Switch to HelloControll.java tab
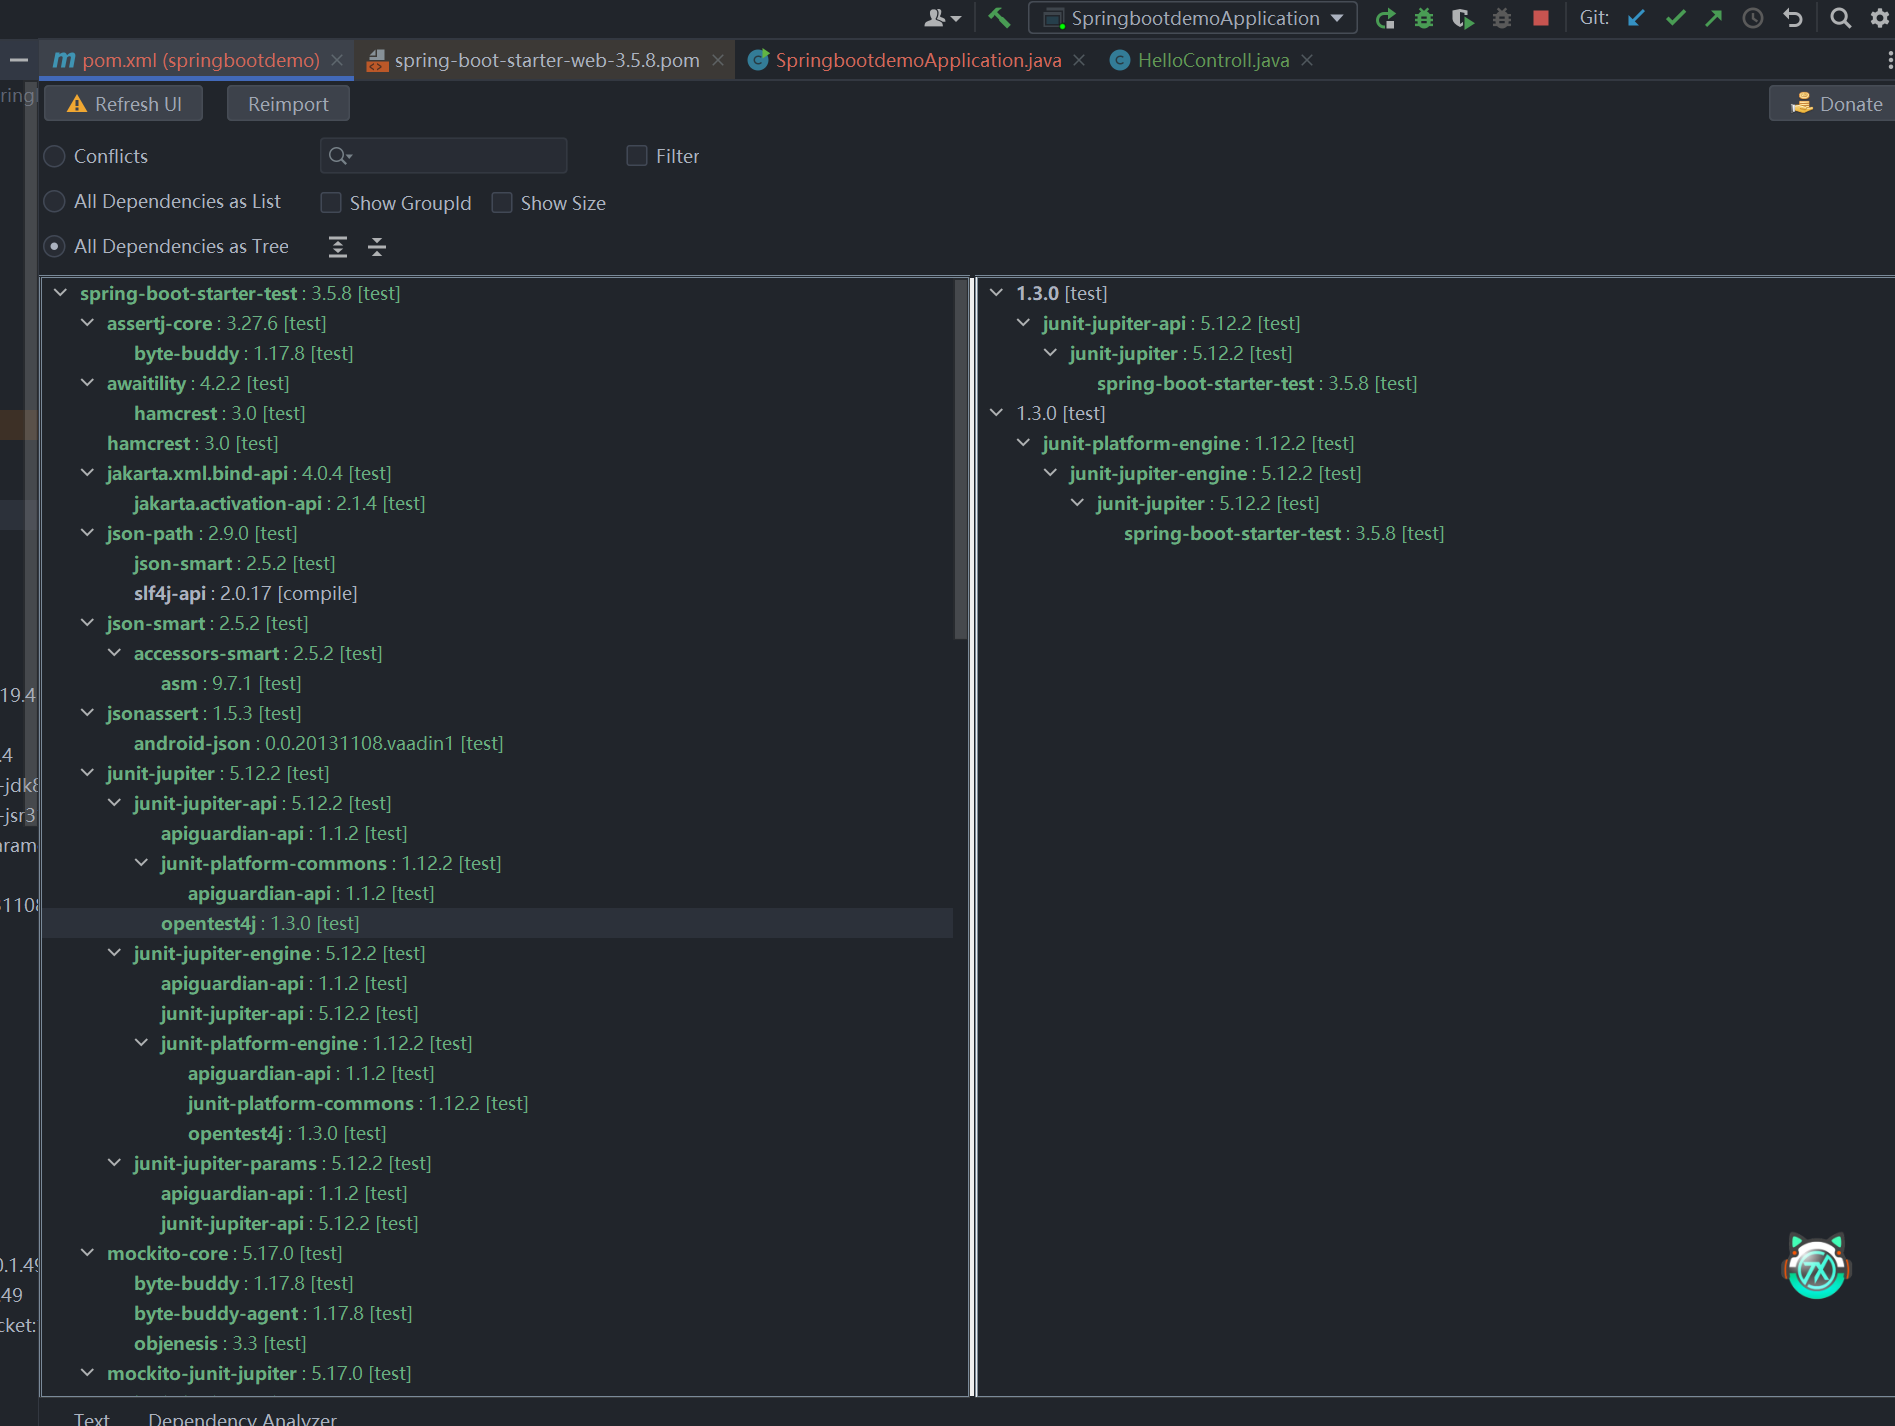 1213,60
